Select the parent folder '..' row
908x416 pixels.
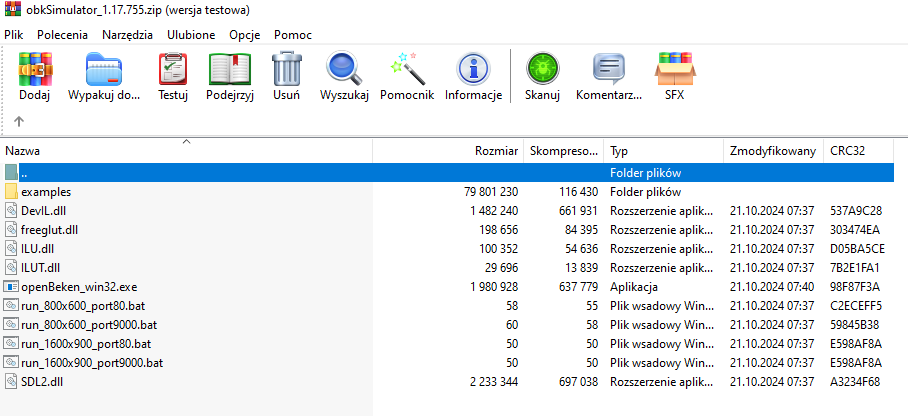tap(447, 173)
